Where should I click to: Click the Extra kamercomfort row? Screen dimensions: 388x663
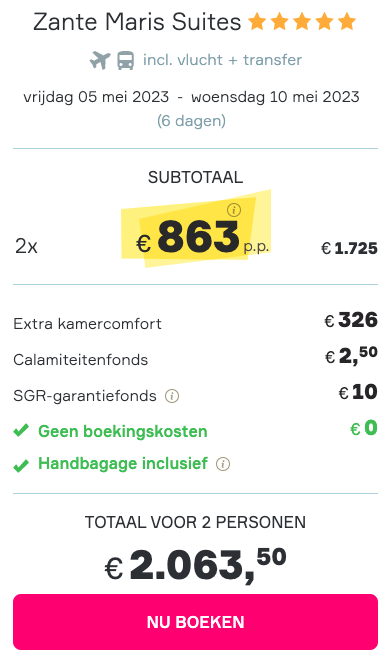[195, 322]
